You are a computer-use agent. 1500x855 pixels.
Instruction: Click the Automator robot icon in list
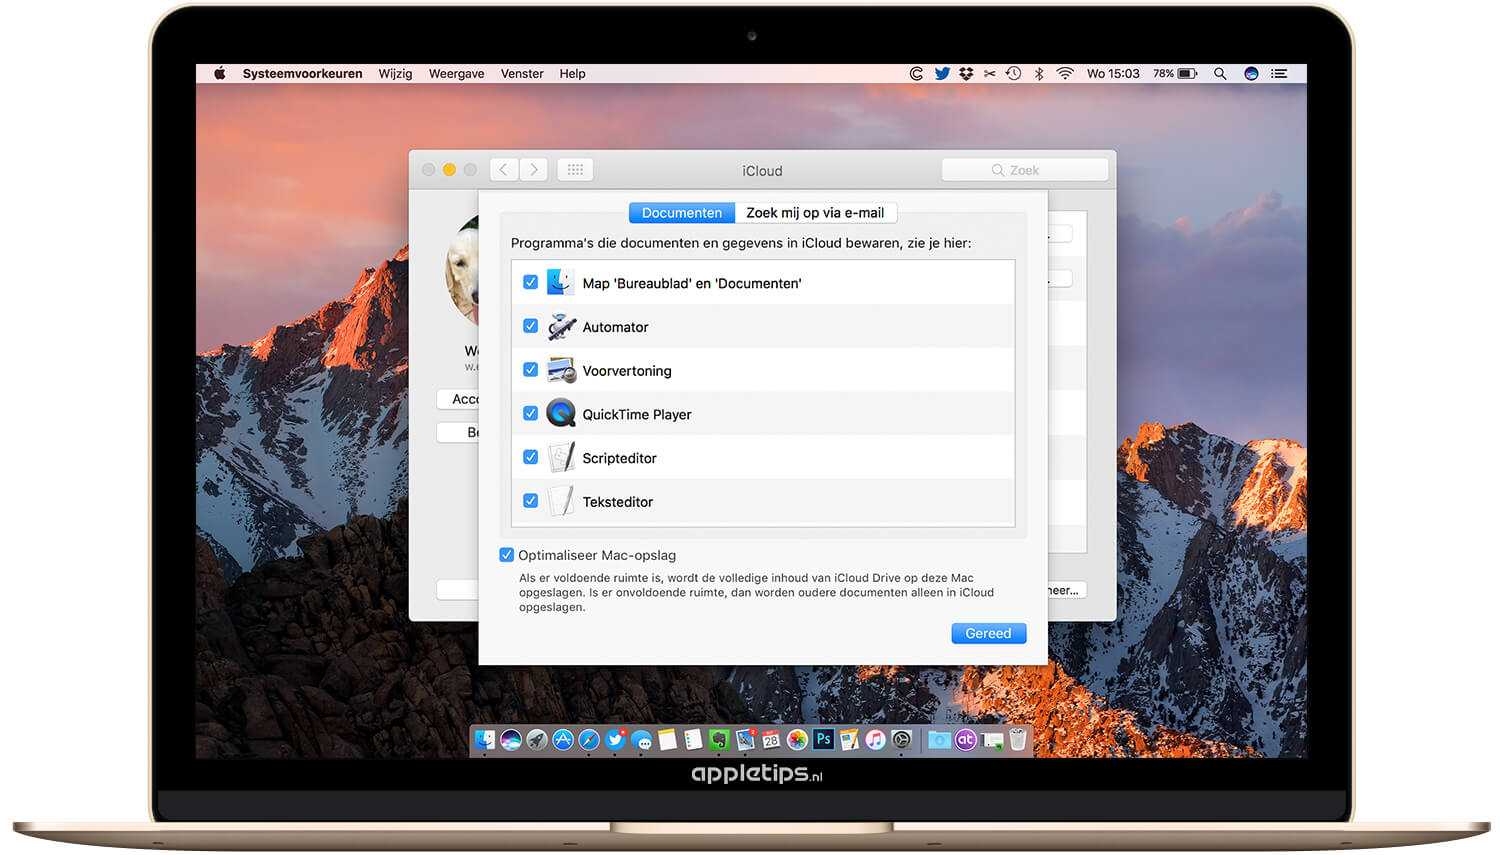561,327
